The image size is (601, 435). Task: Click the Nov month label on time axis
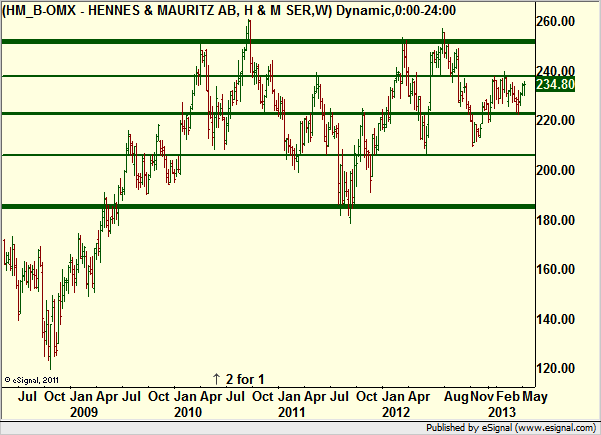point(482,396)
